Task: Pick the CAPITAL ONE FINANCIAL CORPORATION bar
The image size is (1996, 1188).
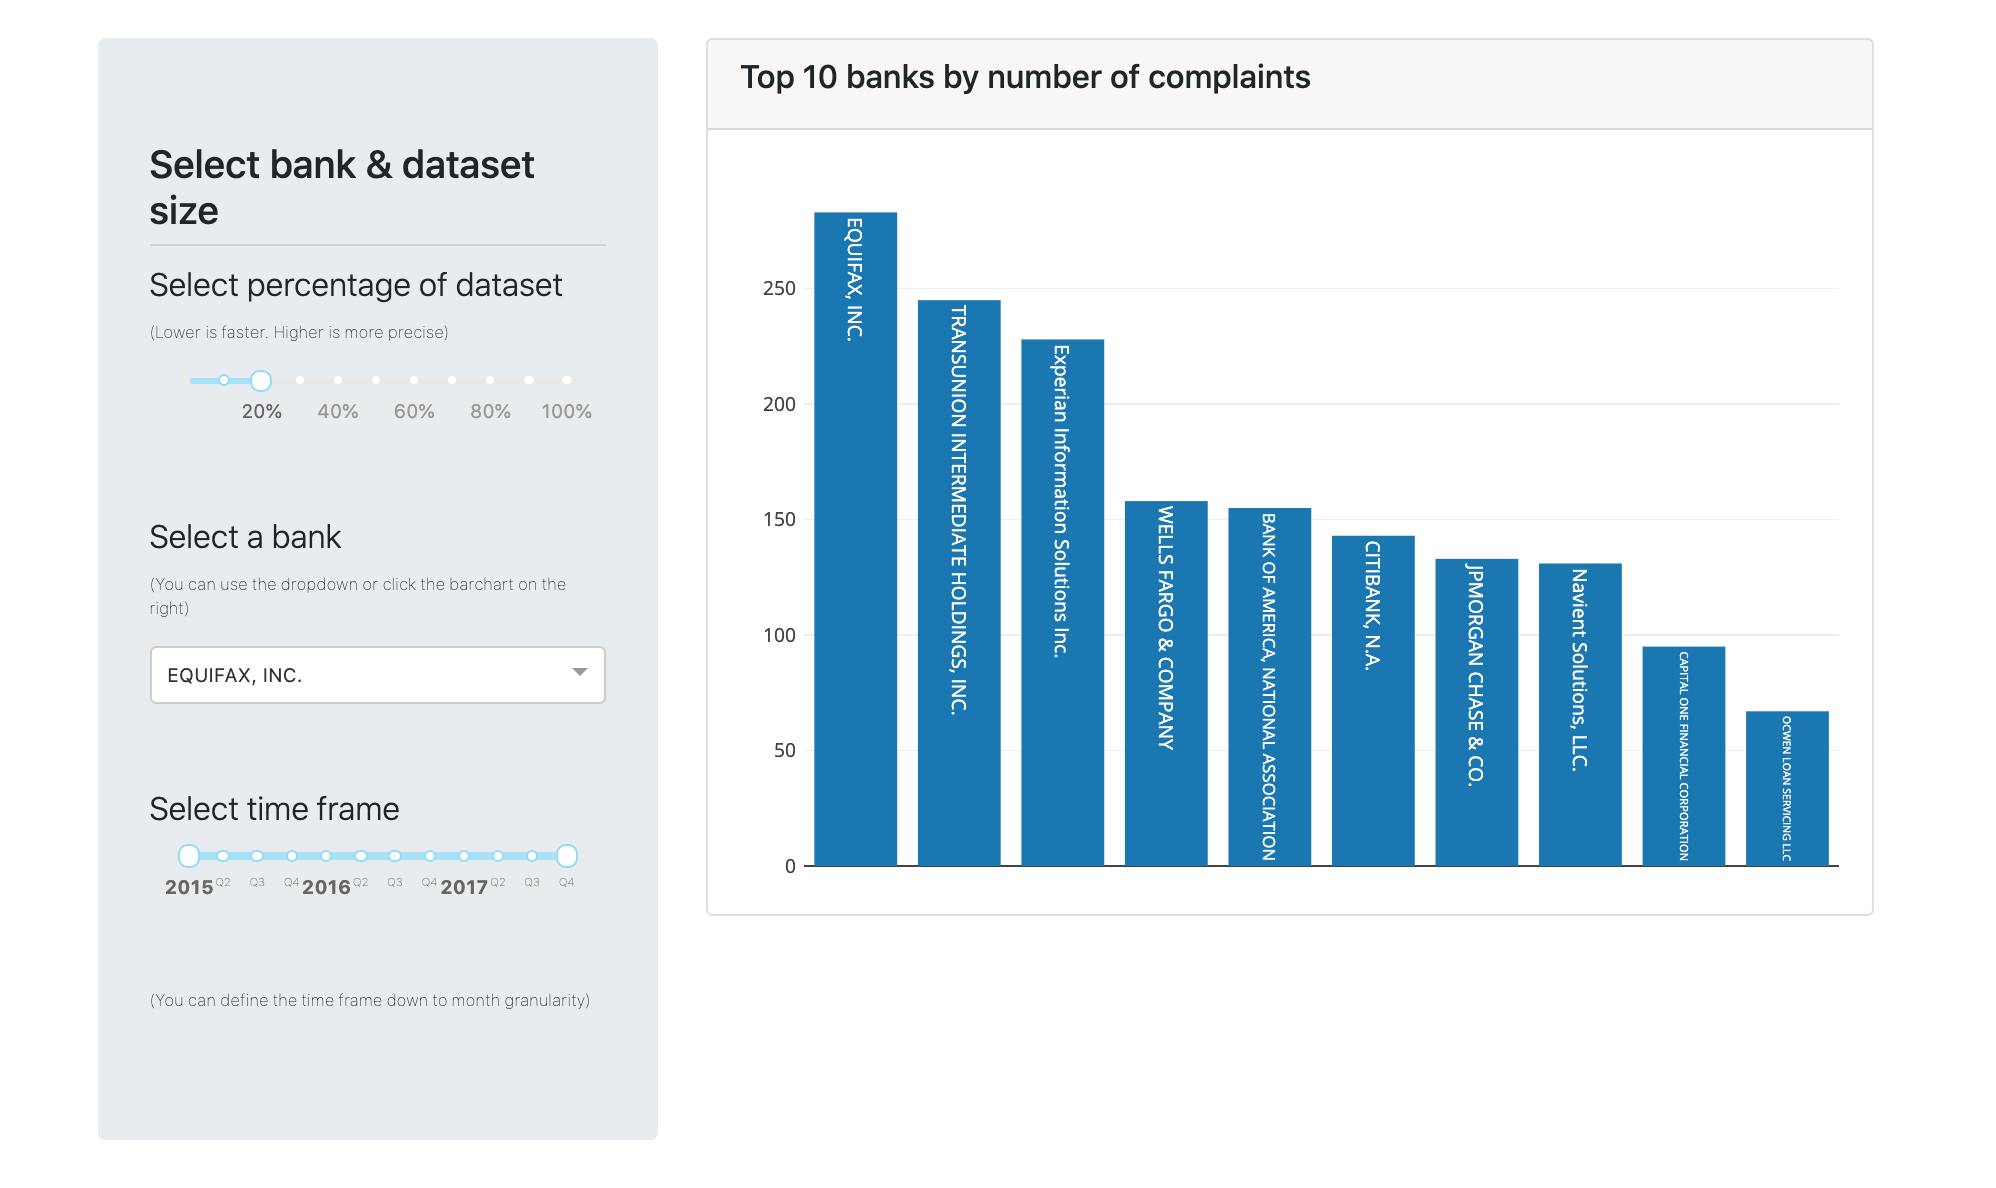Action: point(1683,756)
